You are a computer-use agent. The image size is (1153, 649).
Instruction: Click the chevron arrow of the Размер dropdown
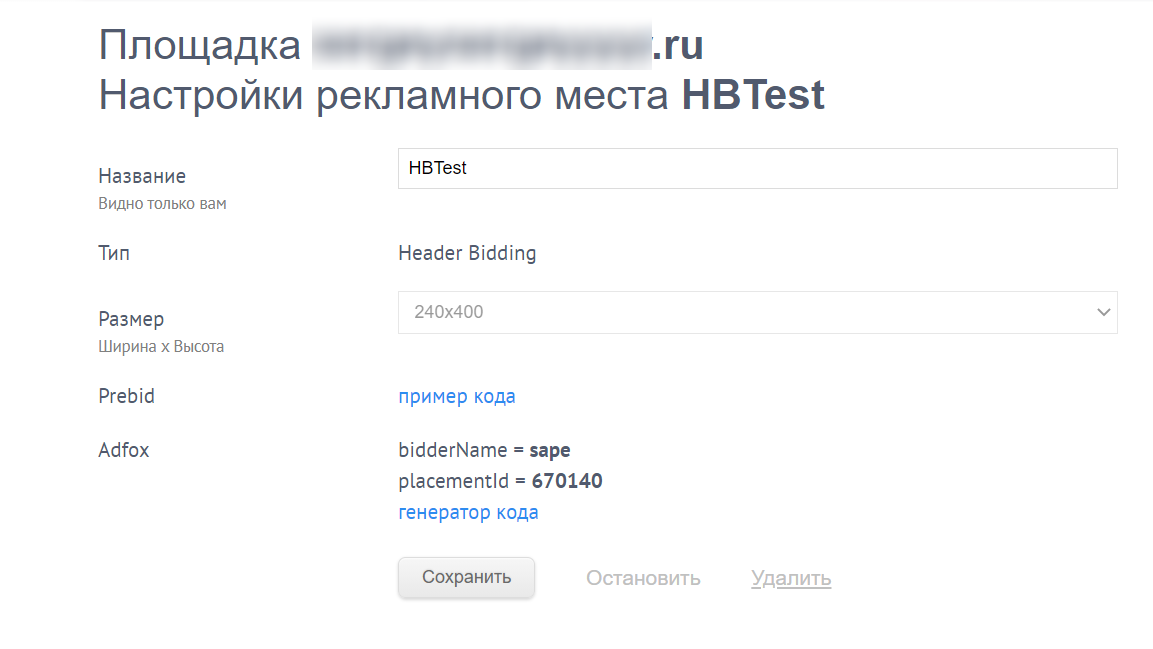point(1103,312)
